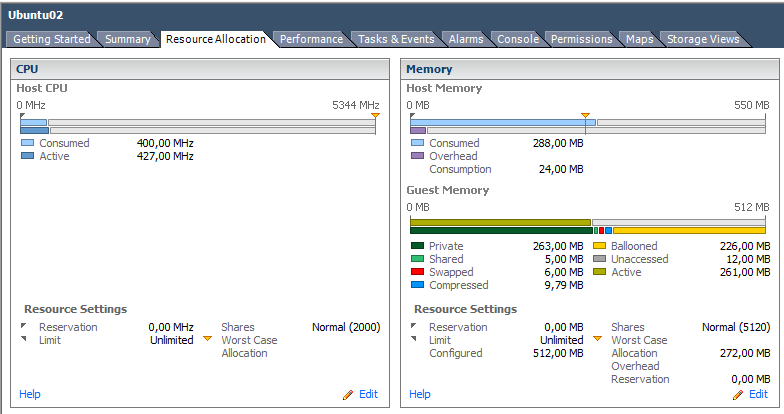Click Memory shares Normal (5120) value
This screenshot has height=414, width=784.
tap(736, 327)
